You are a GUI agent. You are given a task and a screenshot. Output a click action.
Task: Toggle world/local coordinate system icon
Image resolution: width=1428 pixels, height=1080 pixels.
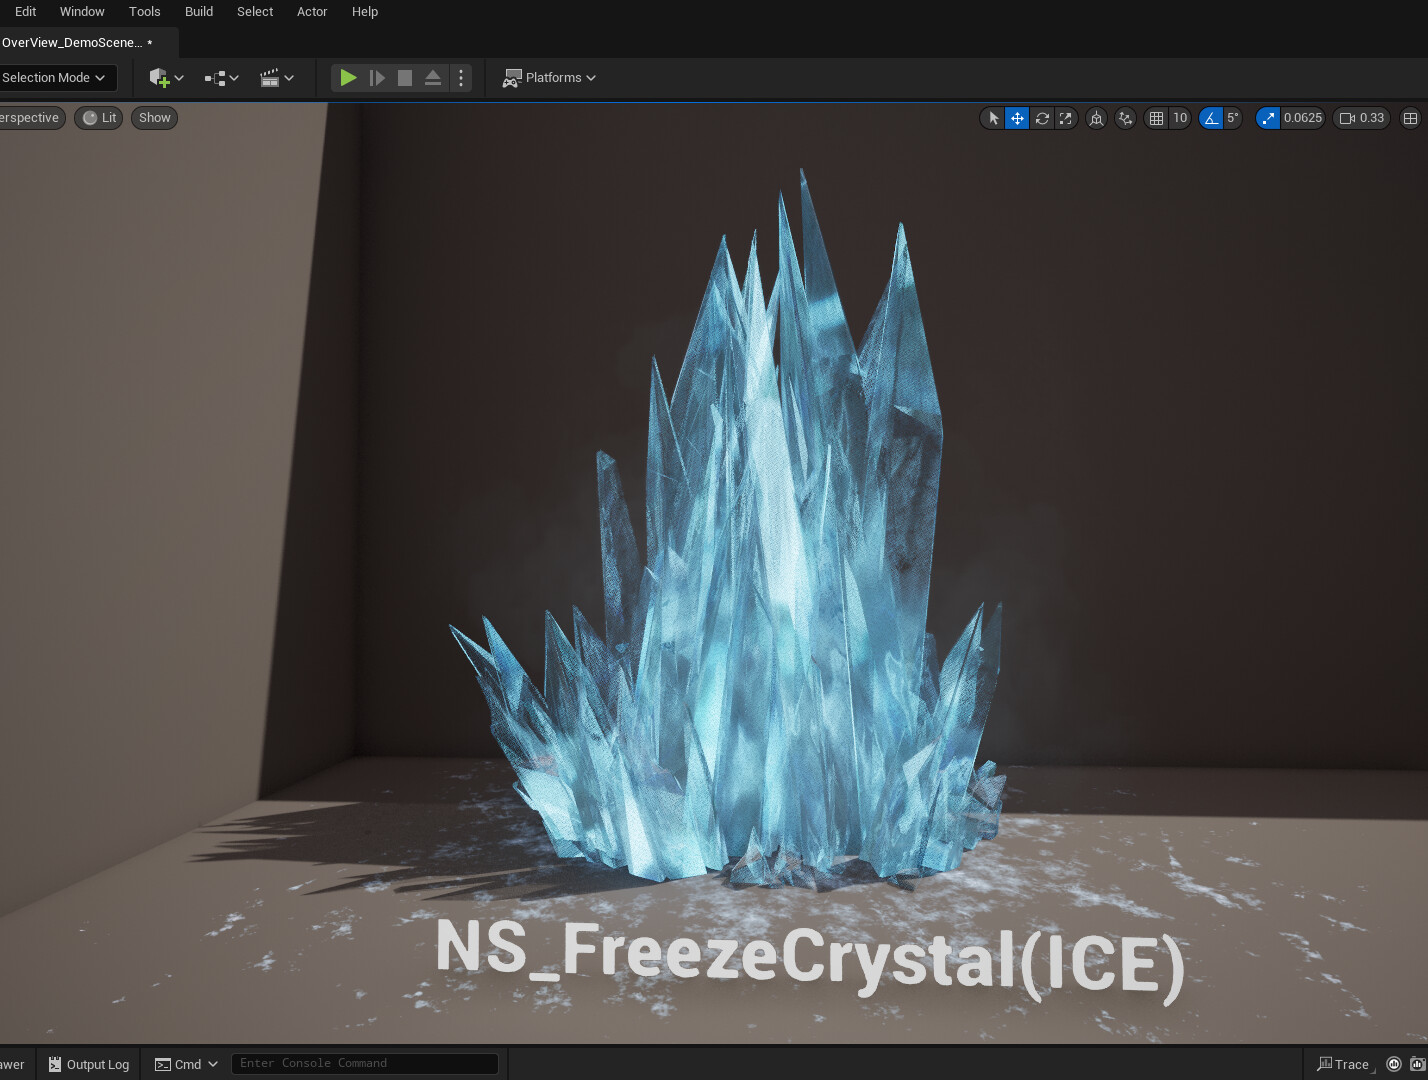1097,118
